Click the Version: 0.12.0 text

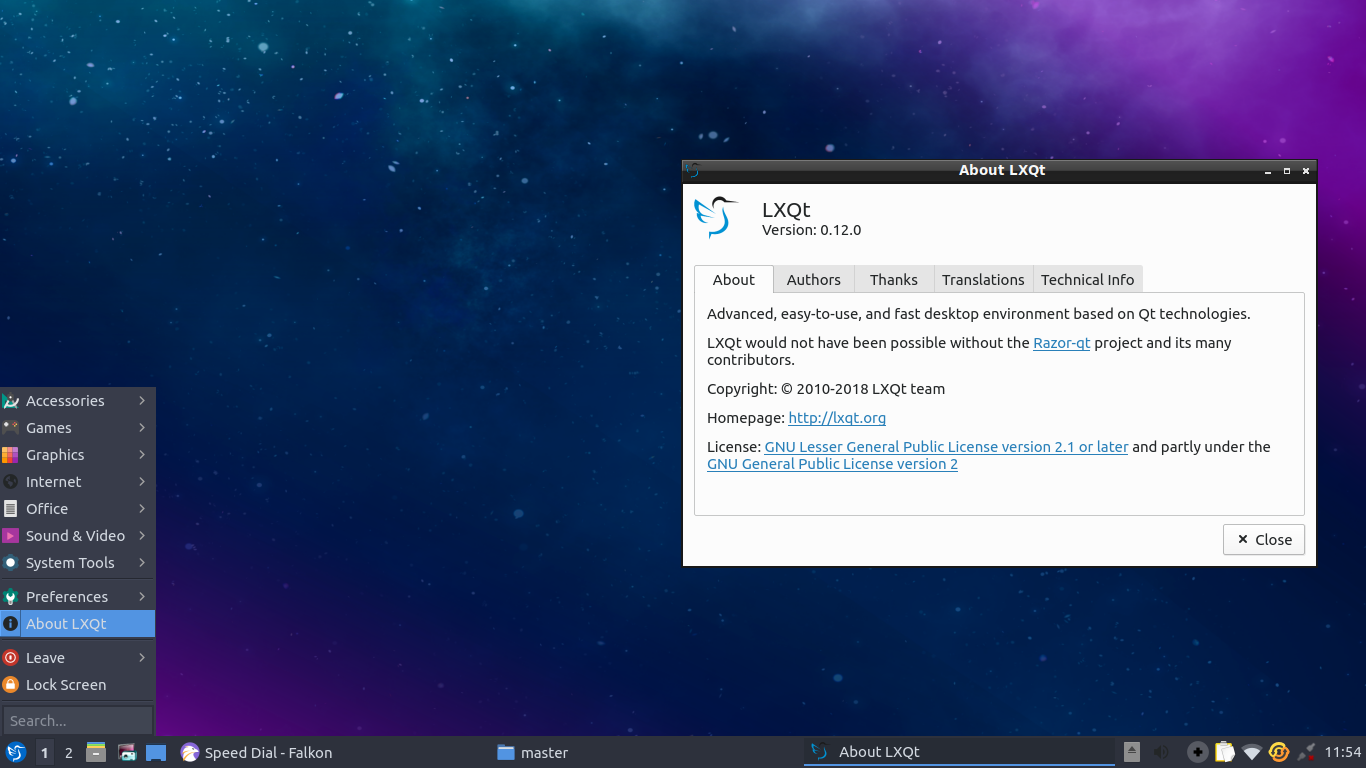[x=811, y=230]
